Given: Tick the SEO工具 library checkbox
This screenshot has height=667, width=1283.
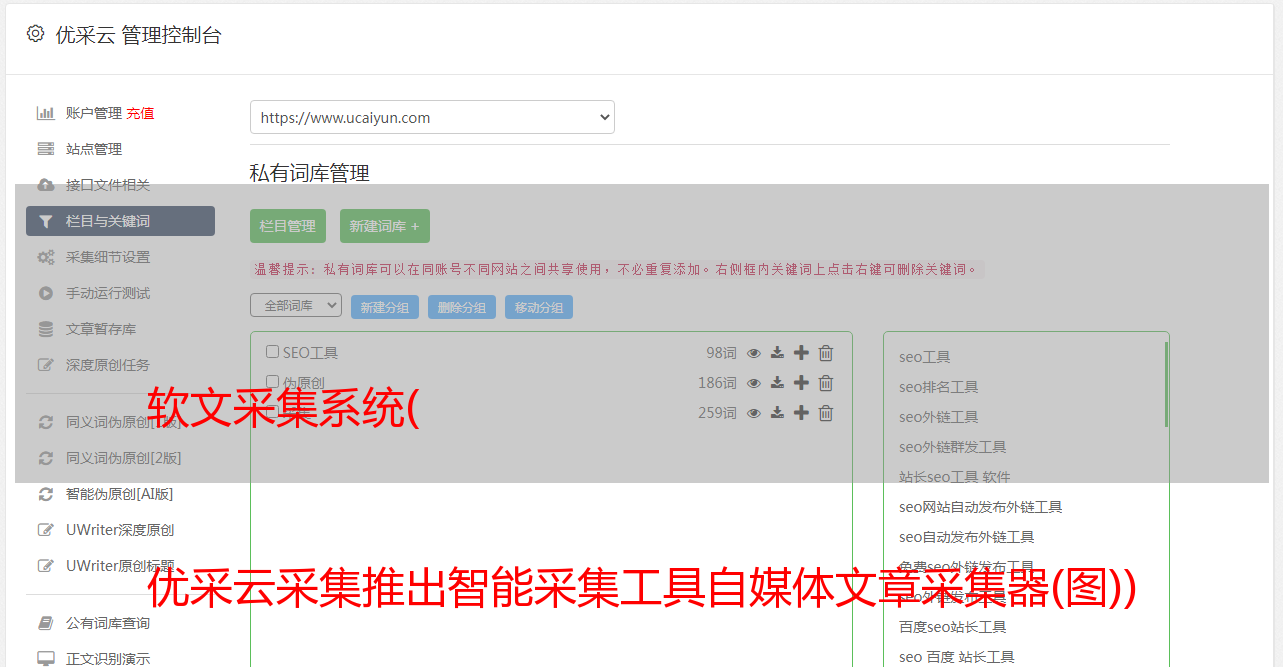Looking at the screenshot, I should coord(272,352).
